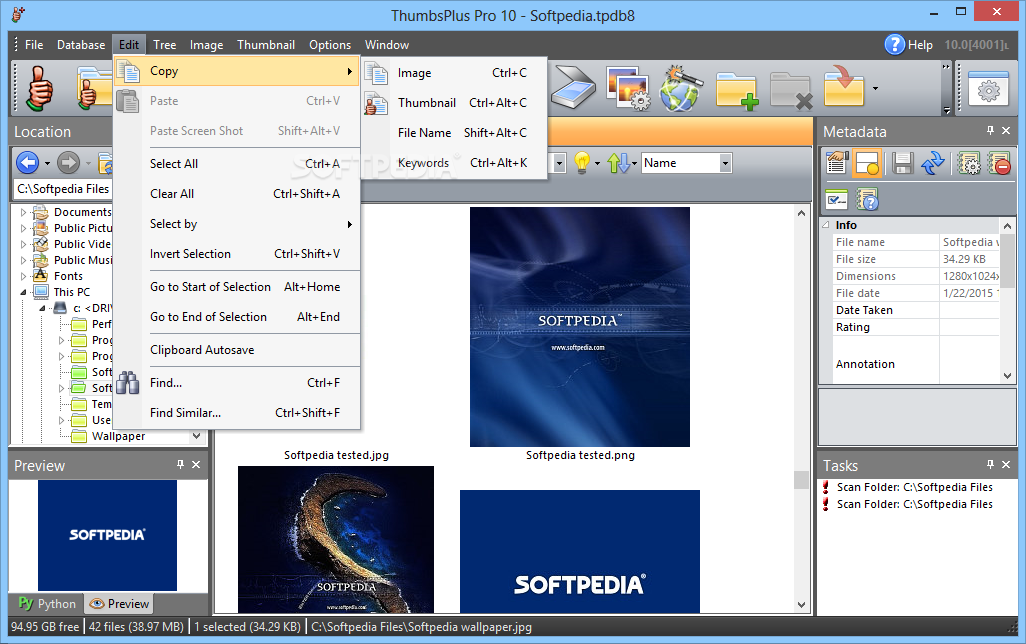
Task: Click the hand-on-list metadata icon
Action: tap(837, 162)
